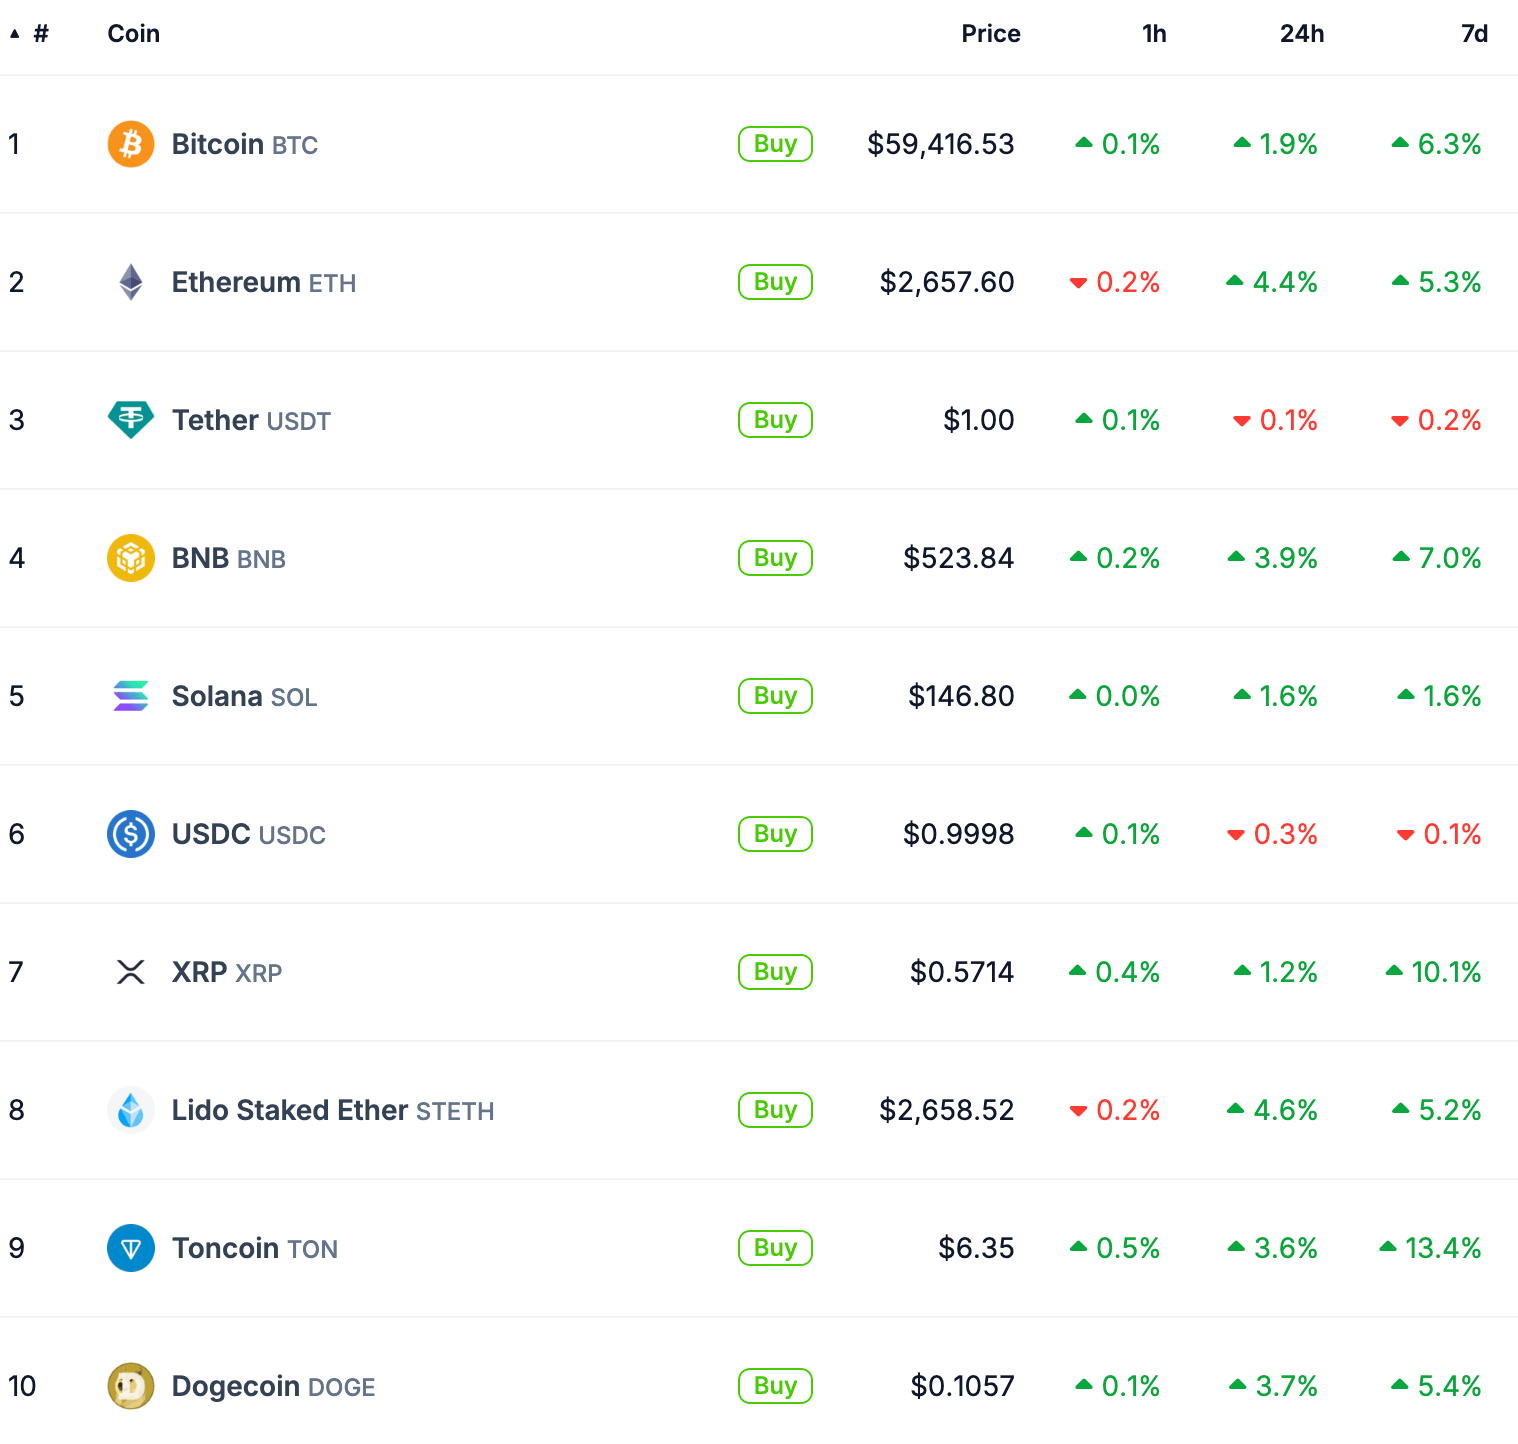Click Buy for Bitcoin

point(775,143)
